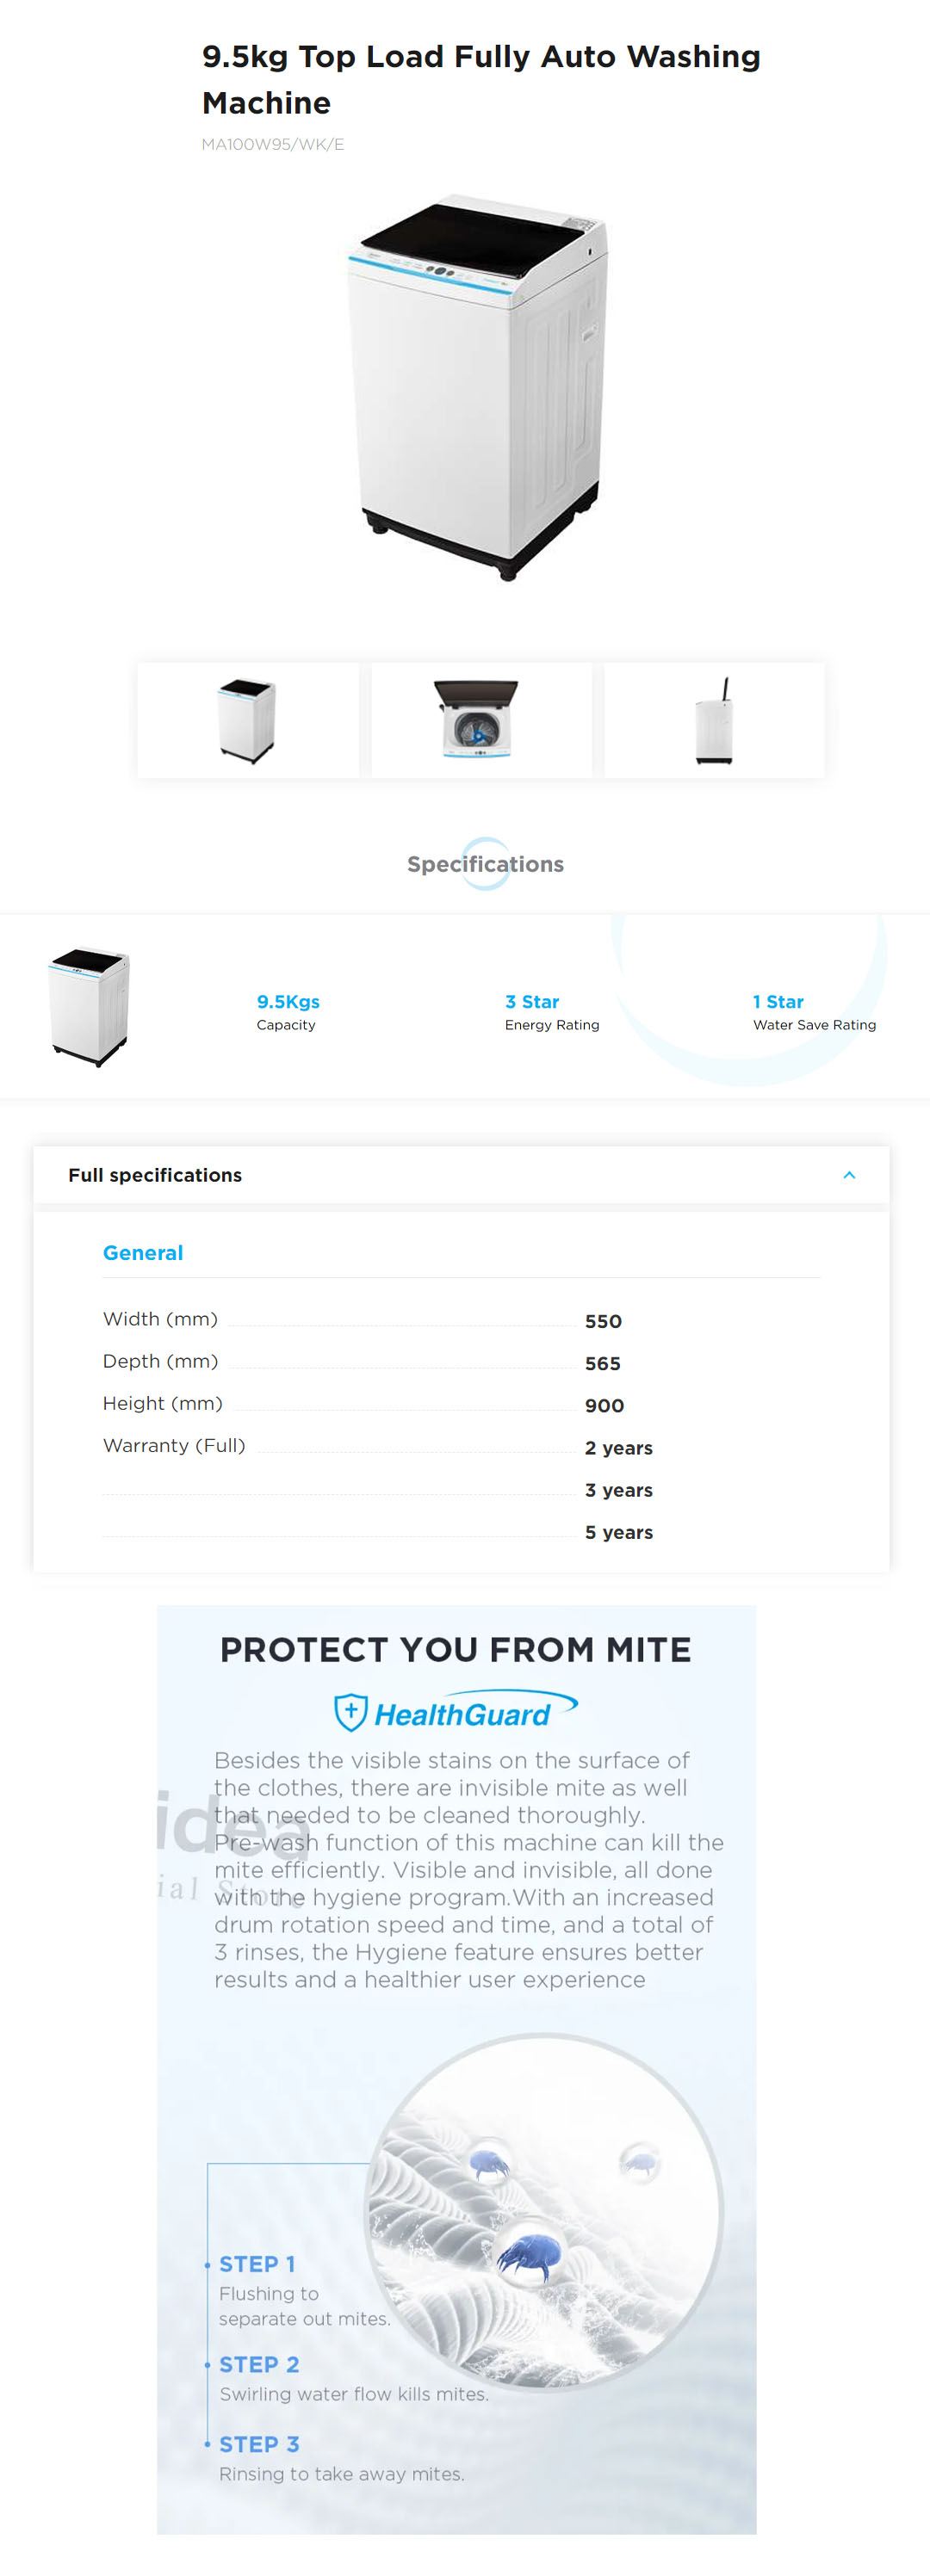The width and height of the screenshot is (930, 2576).
Task: Click the small washer icon in specs bar
Action: point(89,1007)
